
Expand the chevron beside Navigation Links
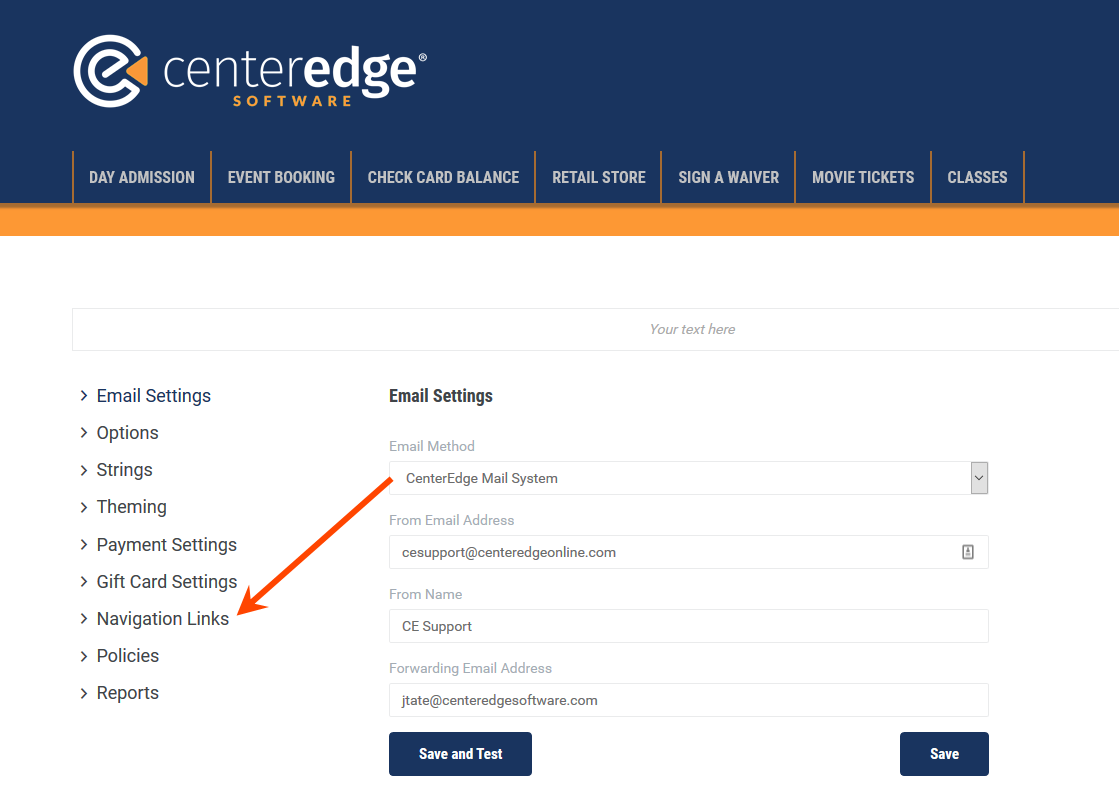tap(83, 619)
